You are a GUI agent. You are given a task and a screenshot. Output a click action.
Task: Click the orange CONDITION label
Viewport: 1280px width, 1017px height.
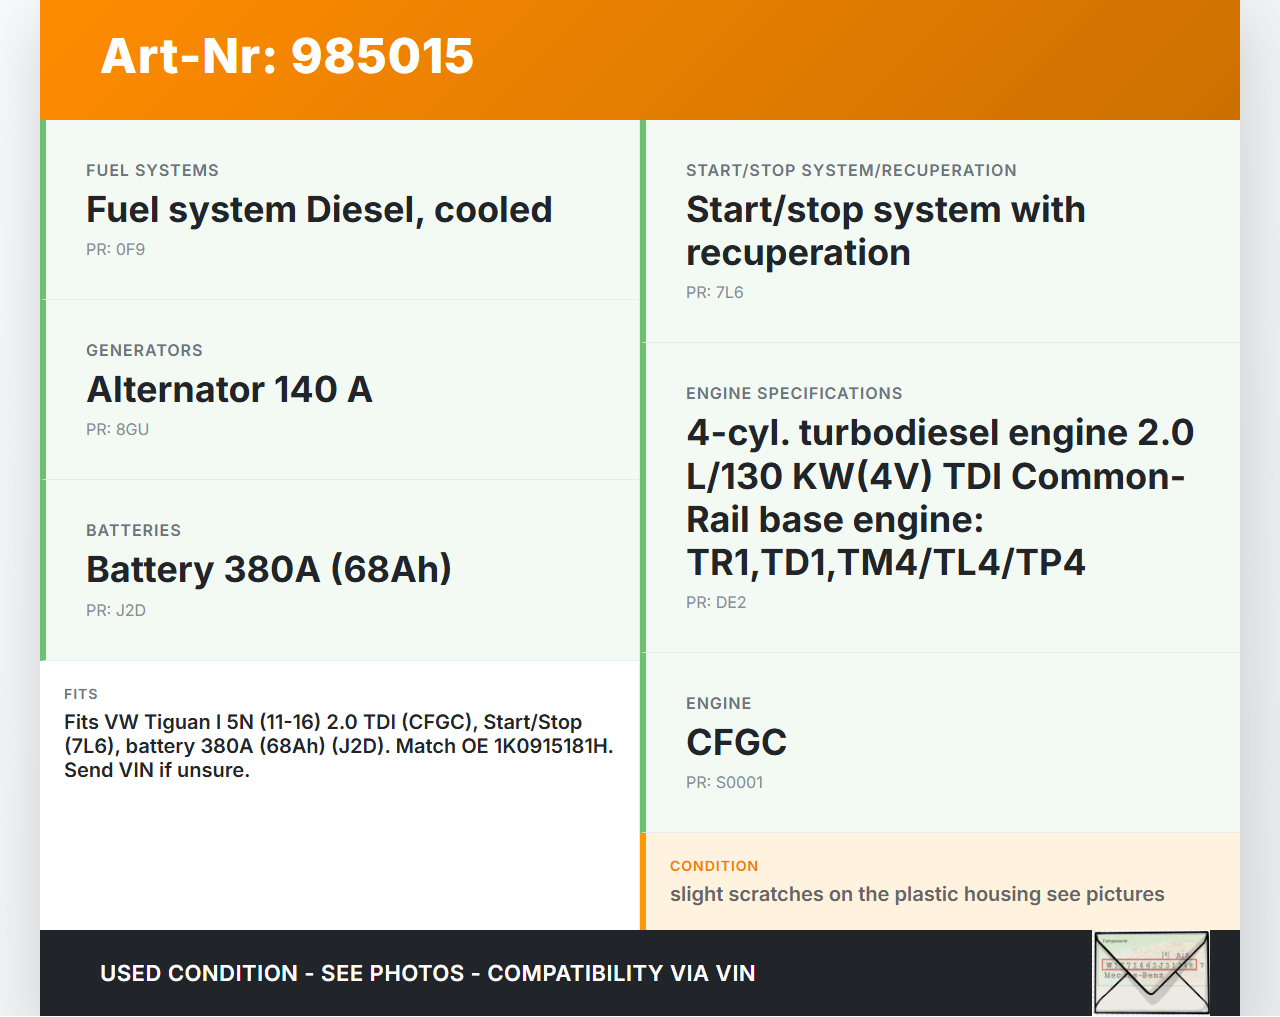(714, 866)
